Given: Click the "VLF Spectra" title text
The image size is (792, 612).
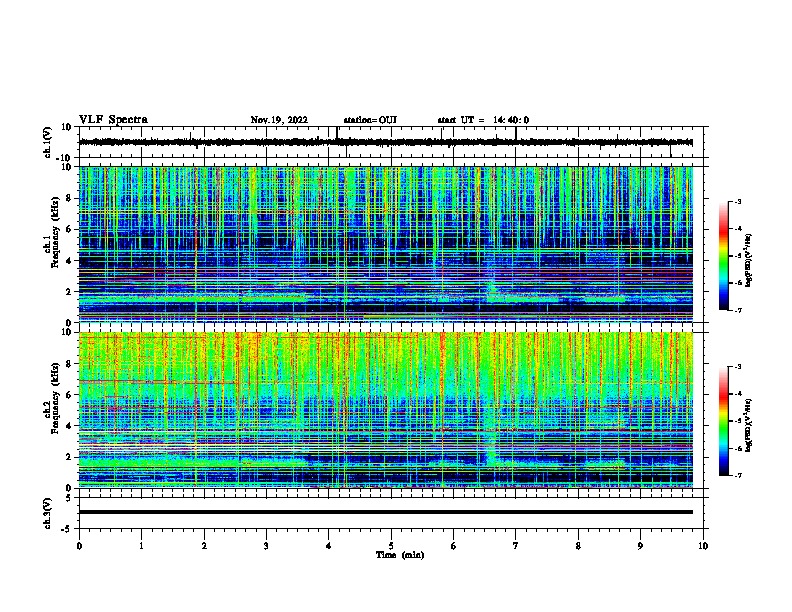Looking at the screenshot, I should click(x=113, y=120).
